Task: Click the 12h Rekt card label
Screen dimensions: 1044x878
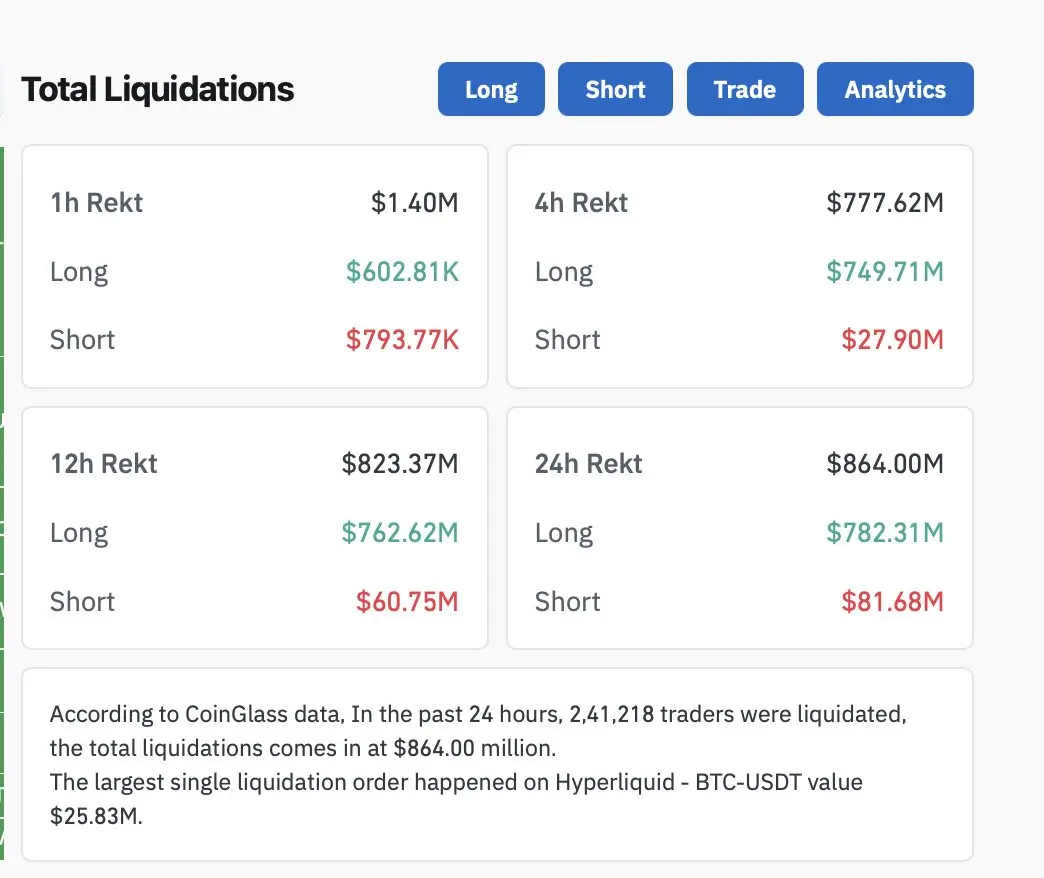Action: [104, 464]
